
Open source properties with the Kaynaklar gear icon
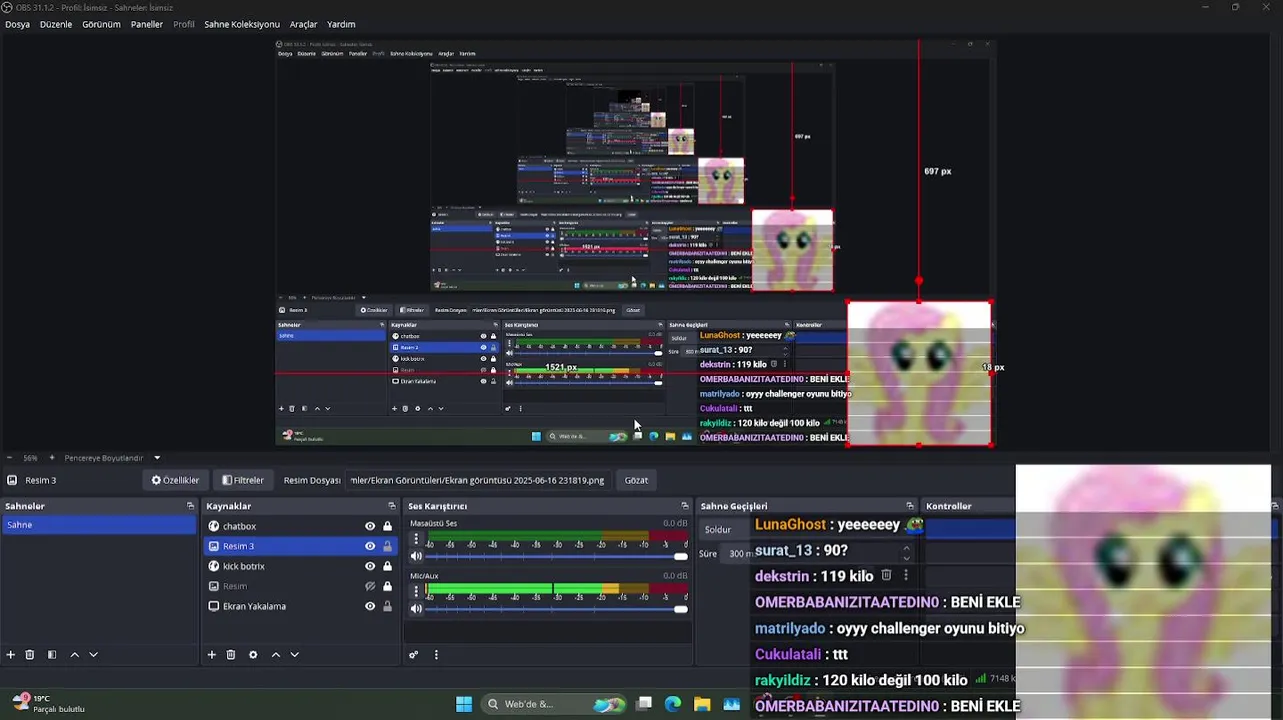tap(253, 655)
